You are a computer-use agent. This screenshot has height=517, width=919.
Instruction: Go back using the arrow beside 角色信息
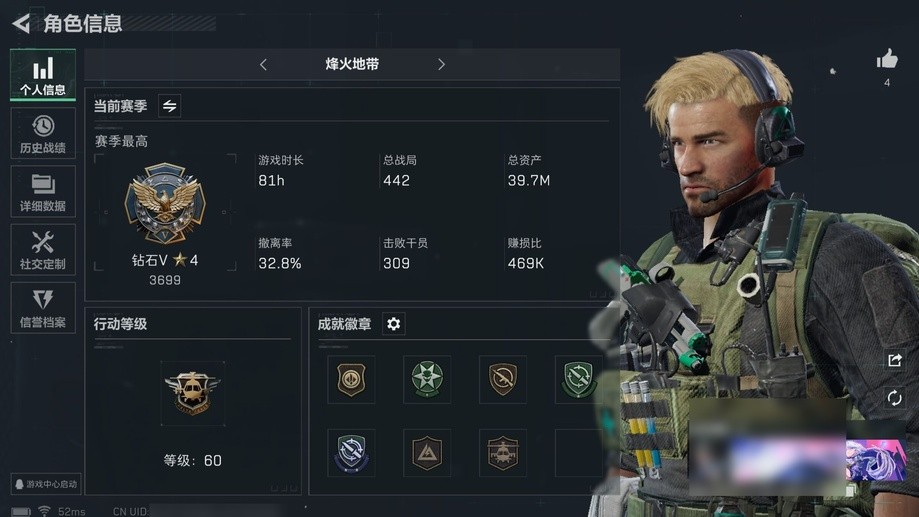(21, 23)
